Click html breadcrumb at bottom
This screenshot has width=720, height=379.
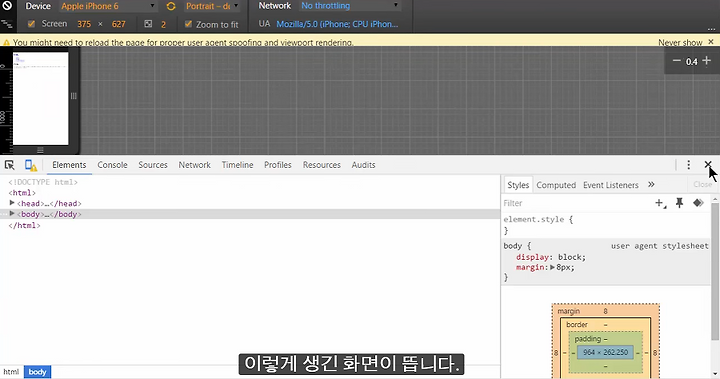[11, 372]
